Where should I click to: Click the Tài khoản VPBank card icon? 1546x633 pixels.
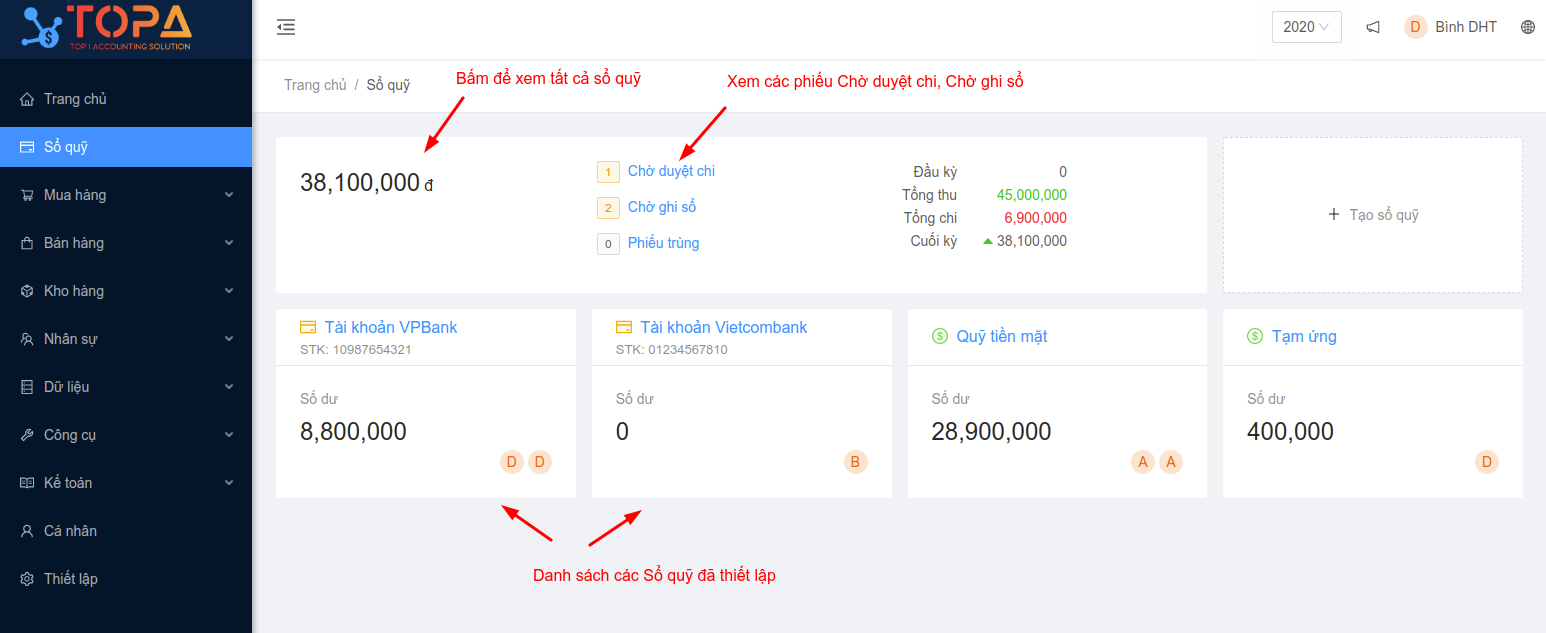point(308,327)
